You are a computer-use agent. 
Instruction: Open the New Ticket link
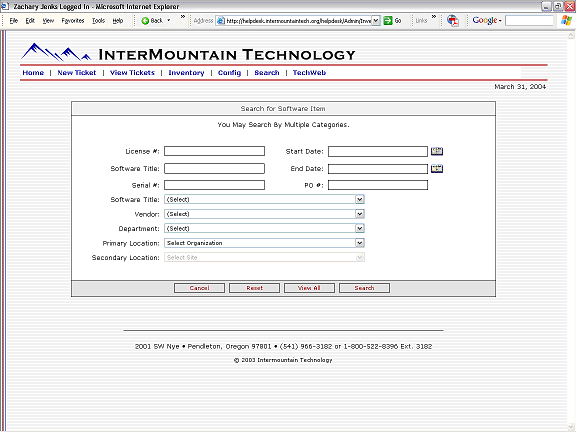[x=76, y=73]
